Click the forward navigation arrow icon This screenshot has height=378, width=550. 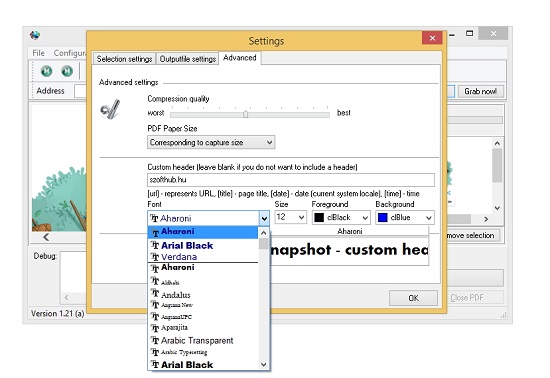(67, 71)
